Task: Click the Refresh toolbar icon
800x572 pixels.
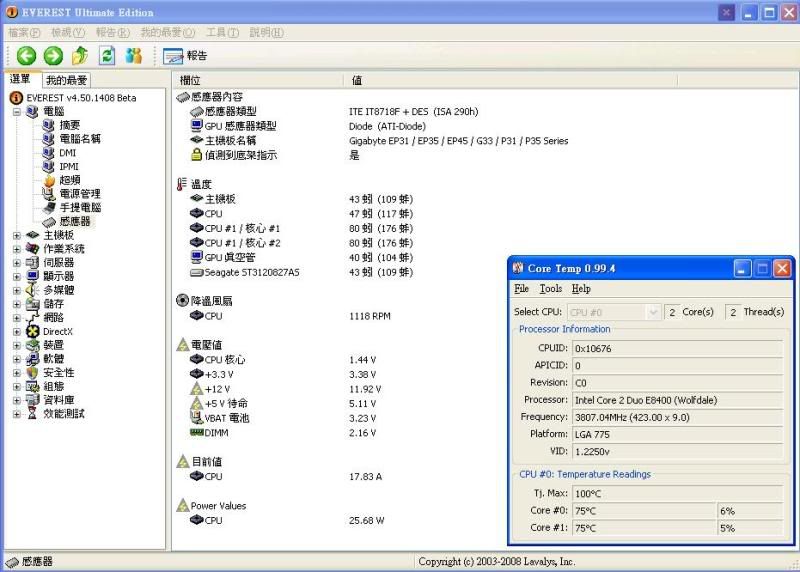Action: [x=107, y=56]
